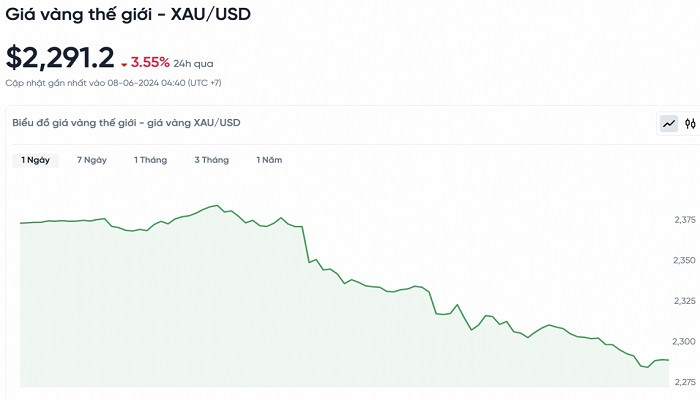Click the last update timestamp text
This screenshot has width=700, height=400.
click(113, 82)
